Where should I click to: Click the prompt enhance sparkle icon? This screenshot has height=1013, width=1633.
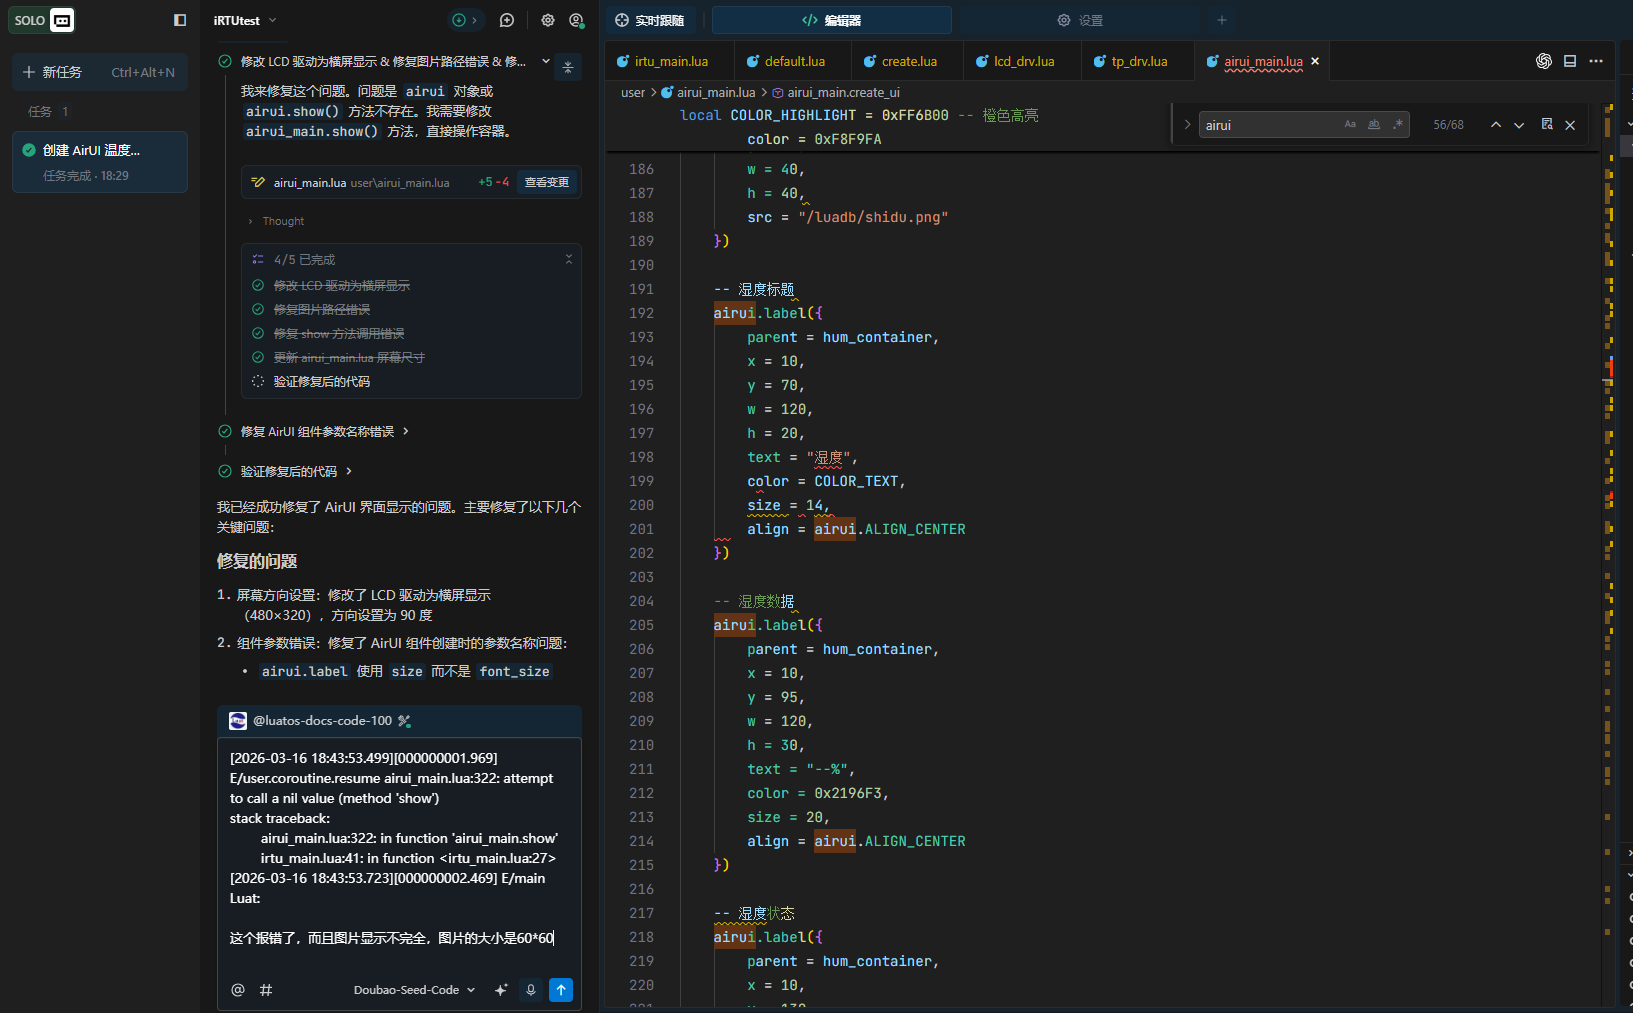pyautogui.click(x=501, y=990)
